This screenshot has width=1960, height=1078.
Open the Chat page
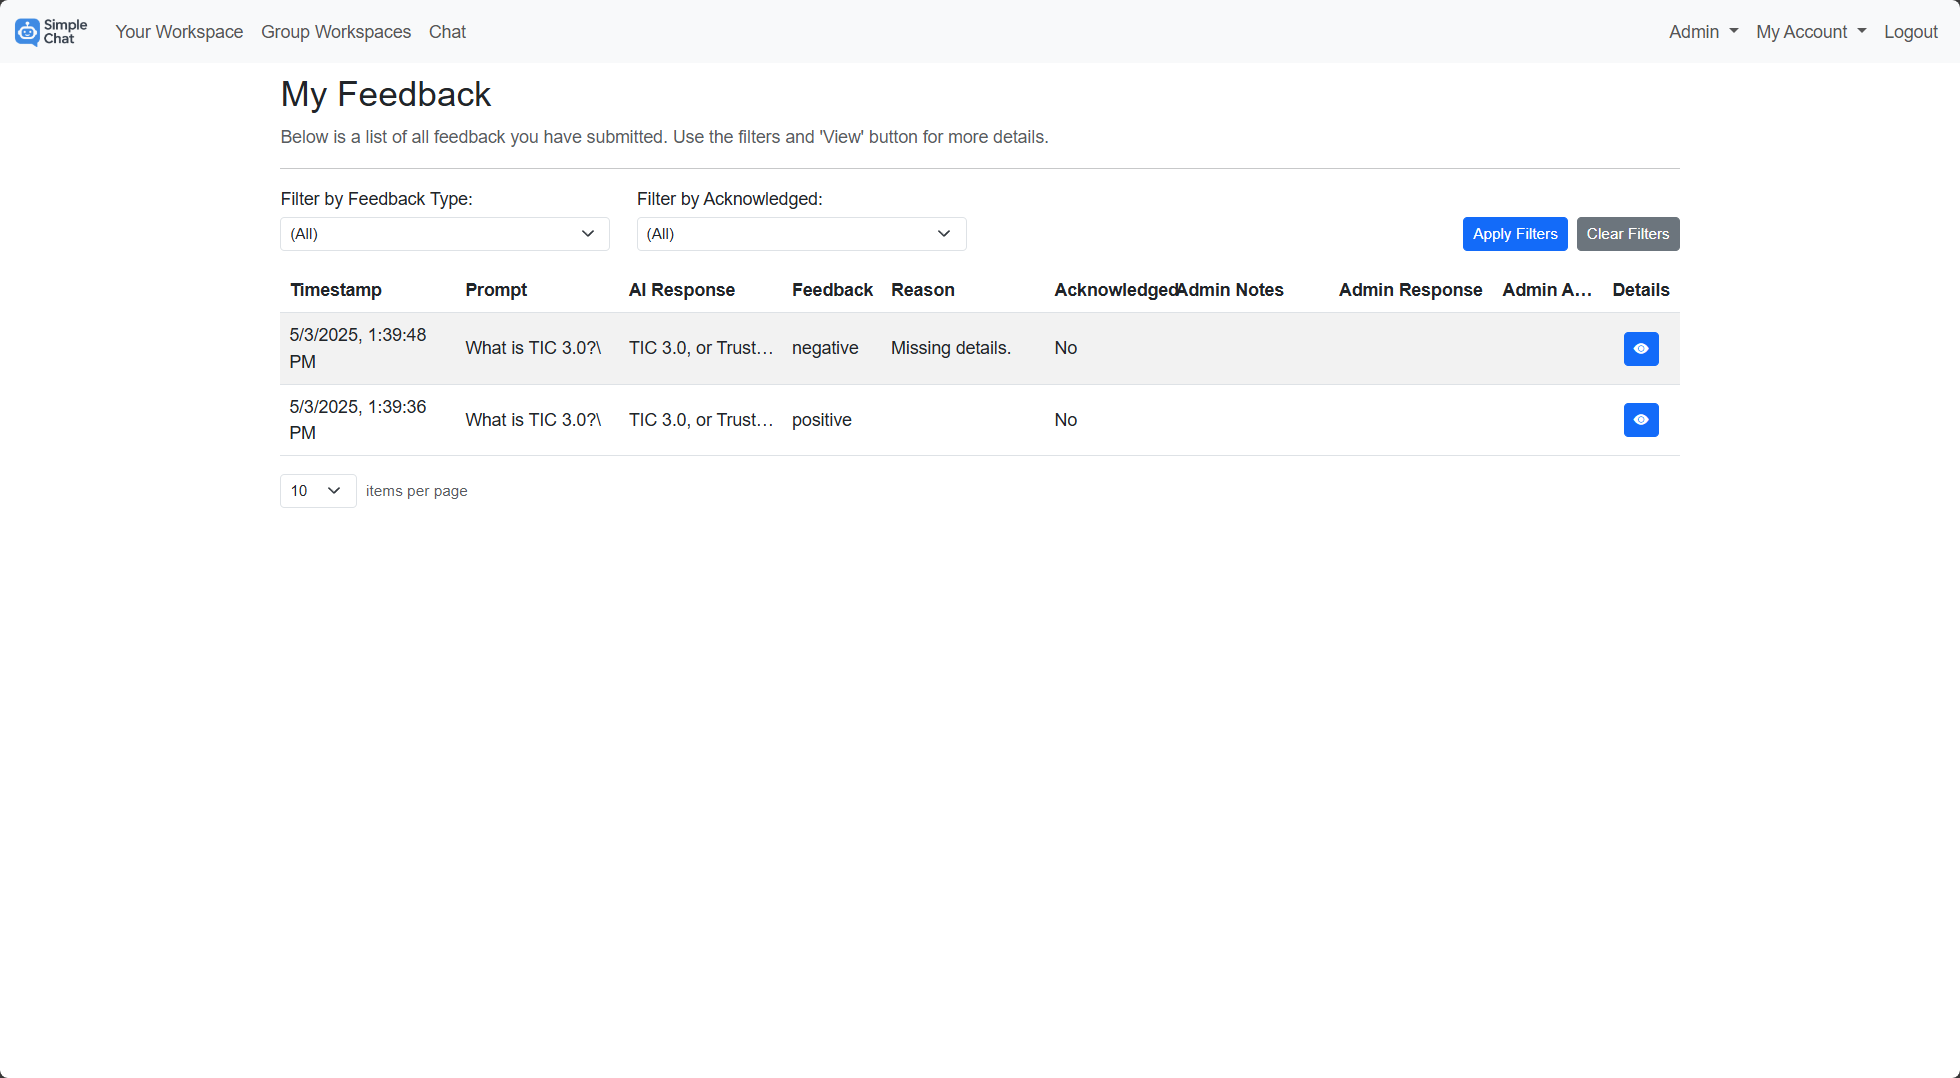click(x=446, y=31)
